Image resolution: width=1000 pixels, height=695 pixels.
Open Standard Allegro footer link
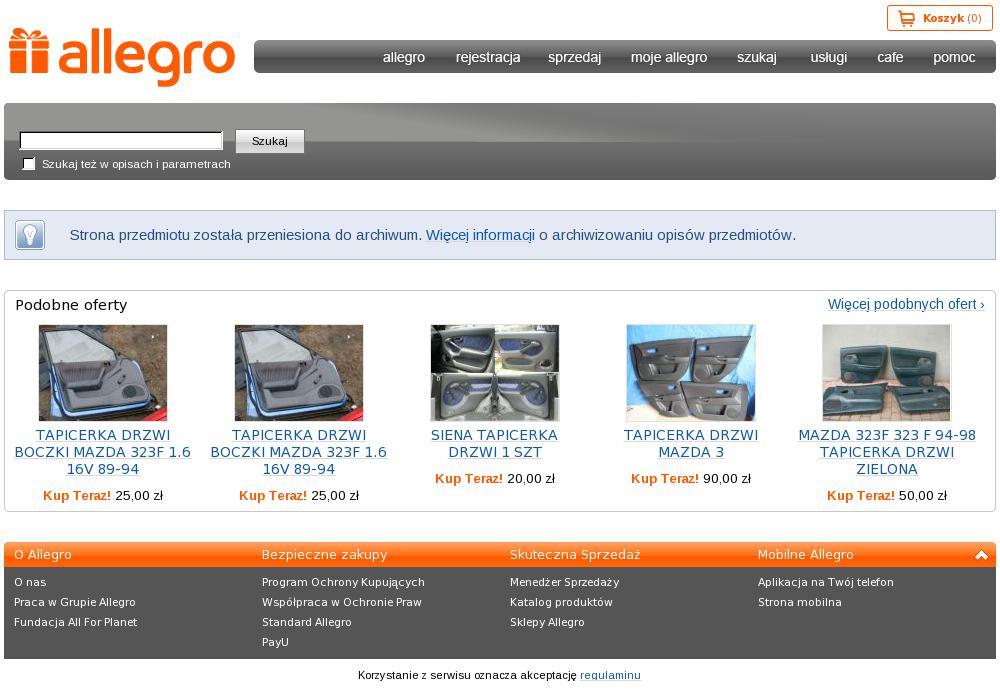(x=307, y=622)
